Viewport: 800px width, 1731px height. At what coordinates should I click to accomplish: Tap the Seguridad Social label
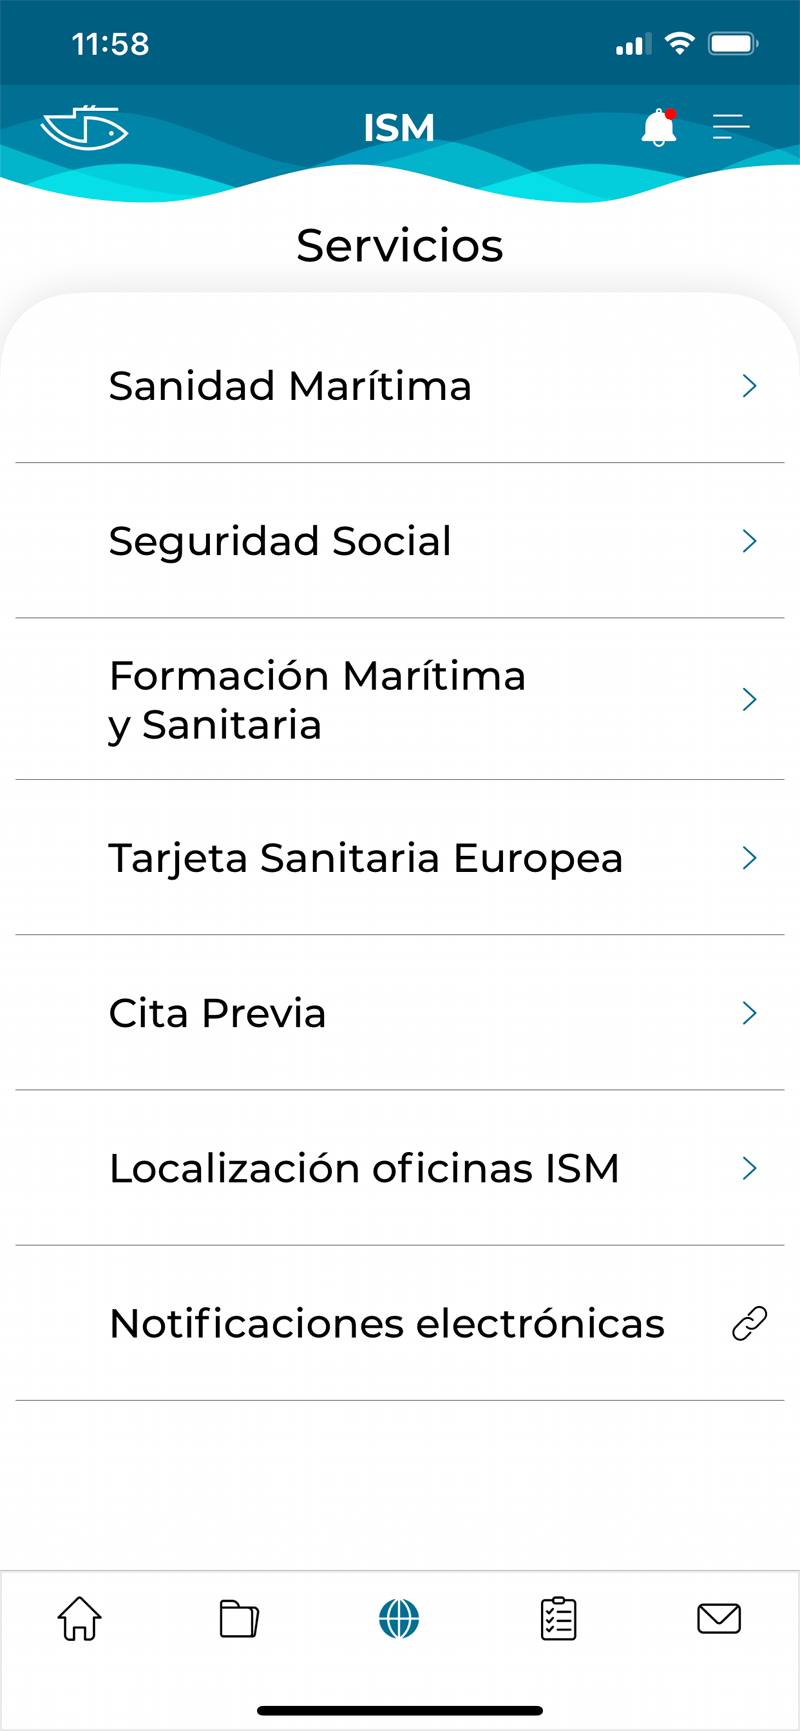(280, 541)
